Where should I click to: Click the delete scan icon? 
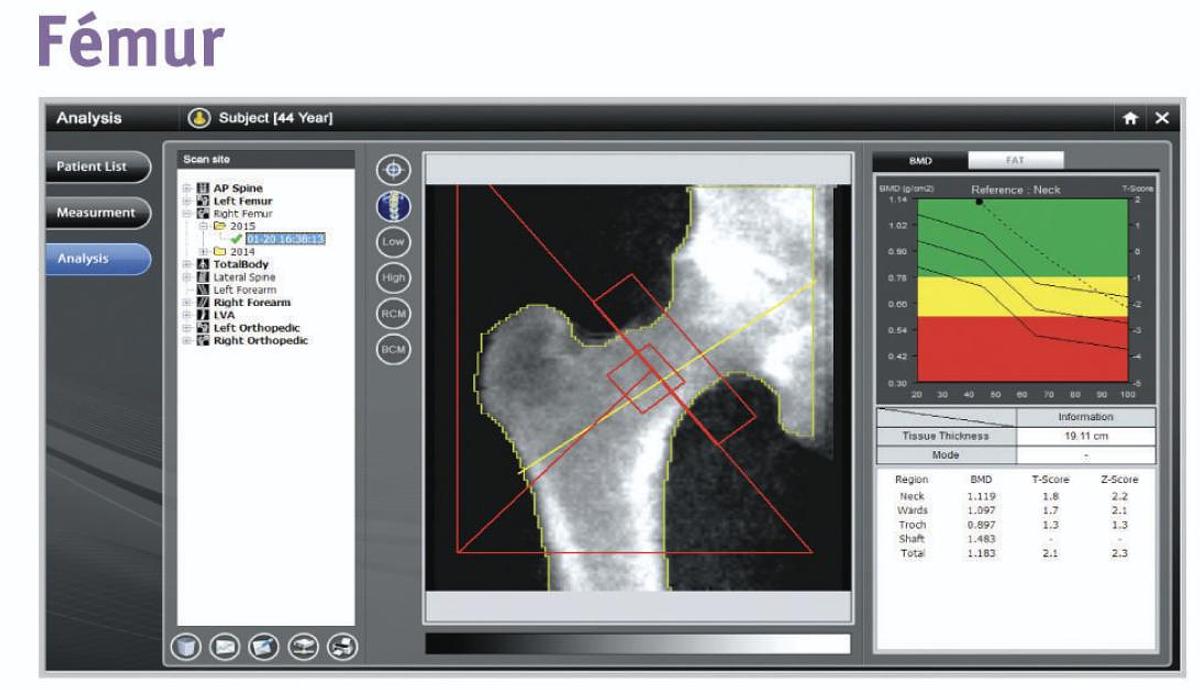pos(186,645)
